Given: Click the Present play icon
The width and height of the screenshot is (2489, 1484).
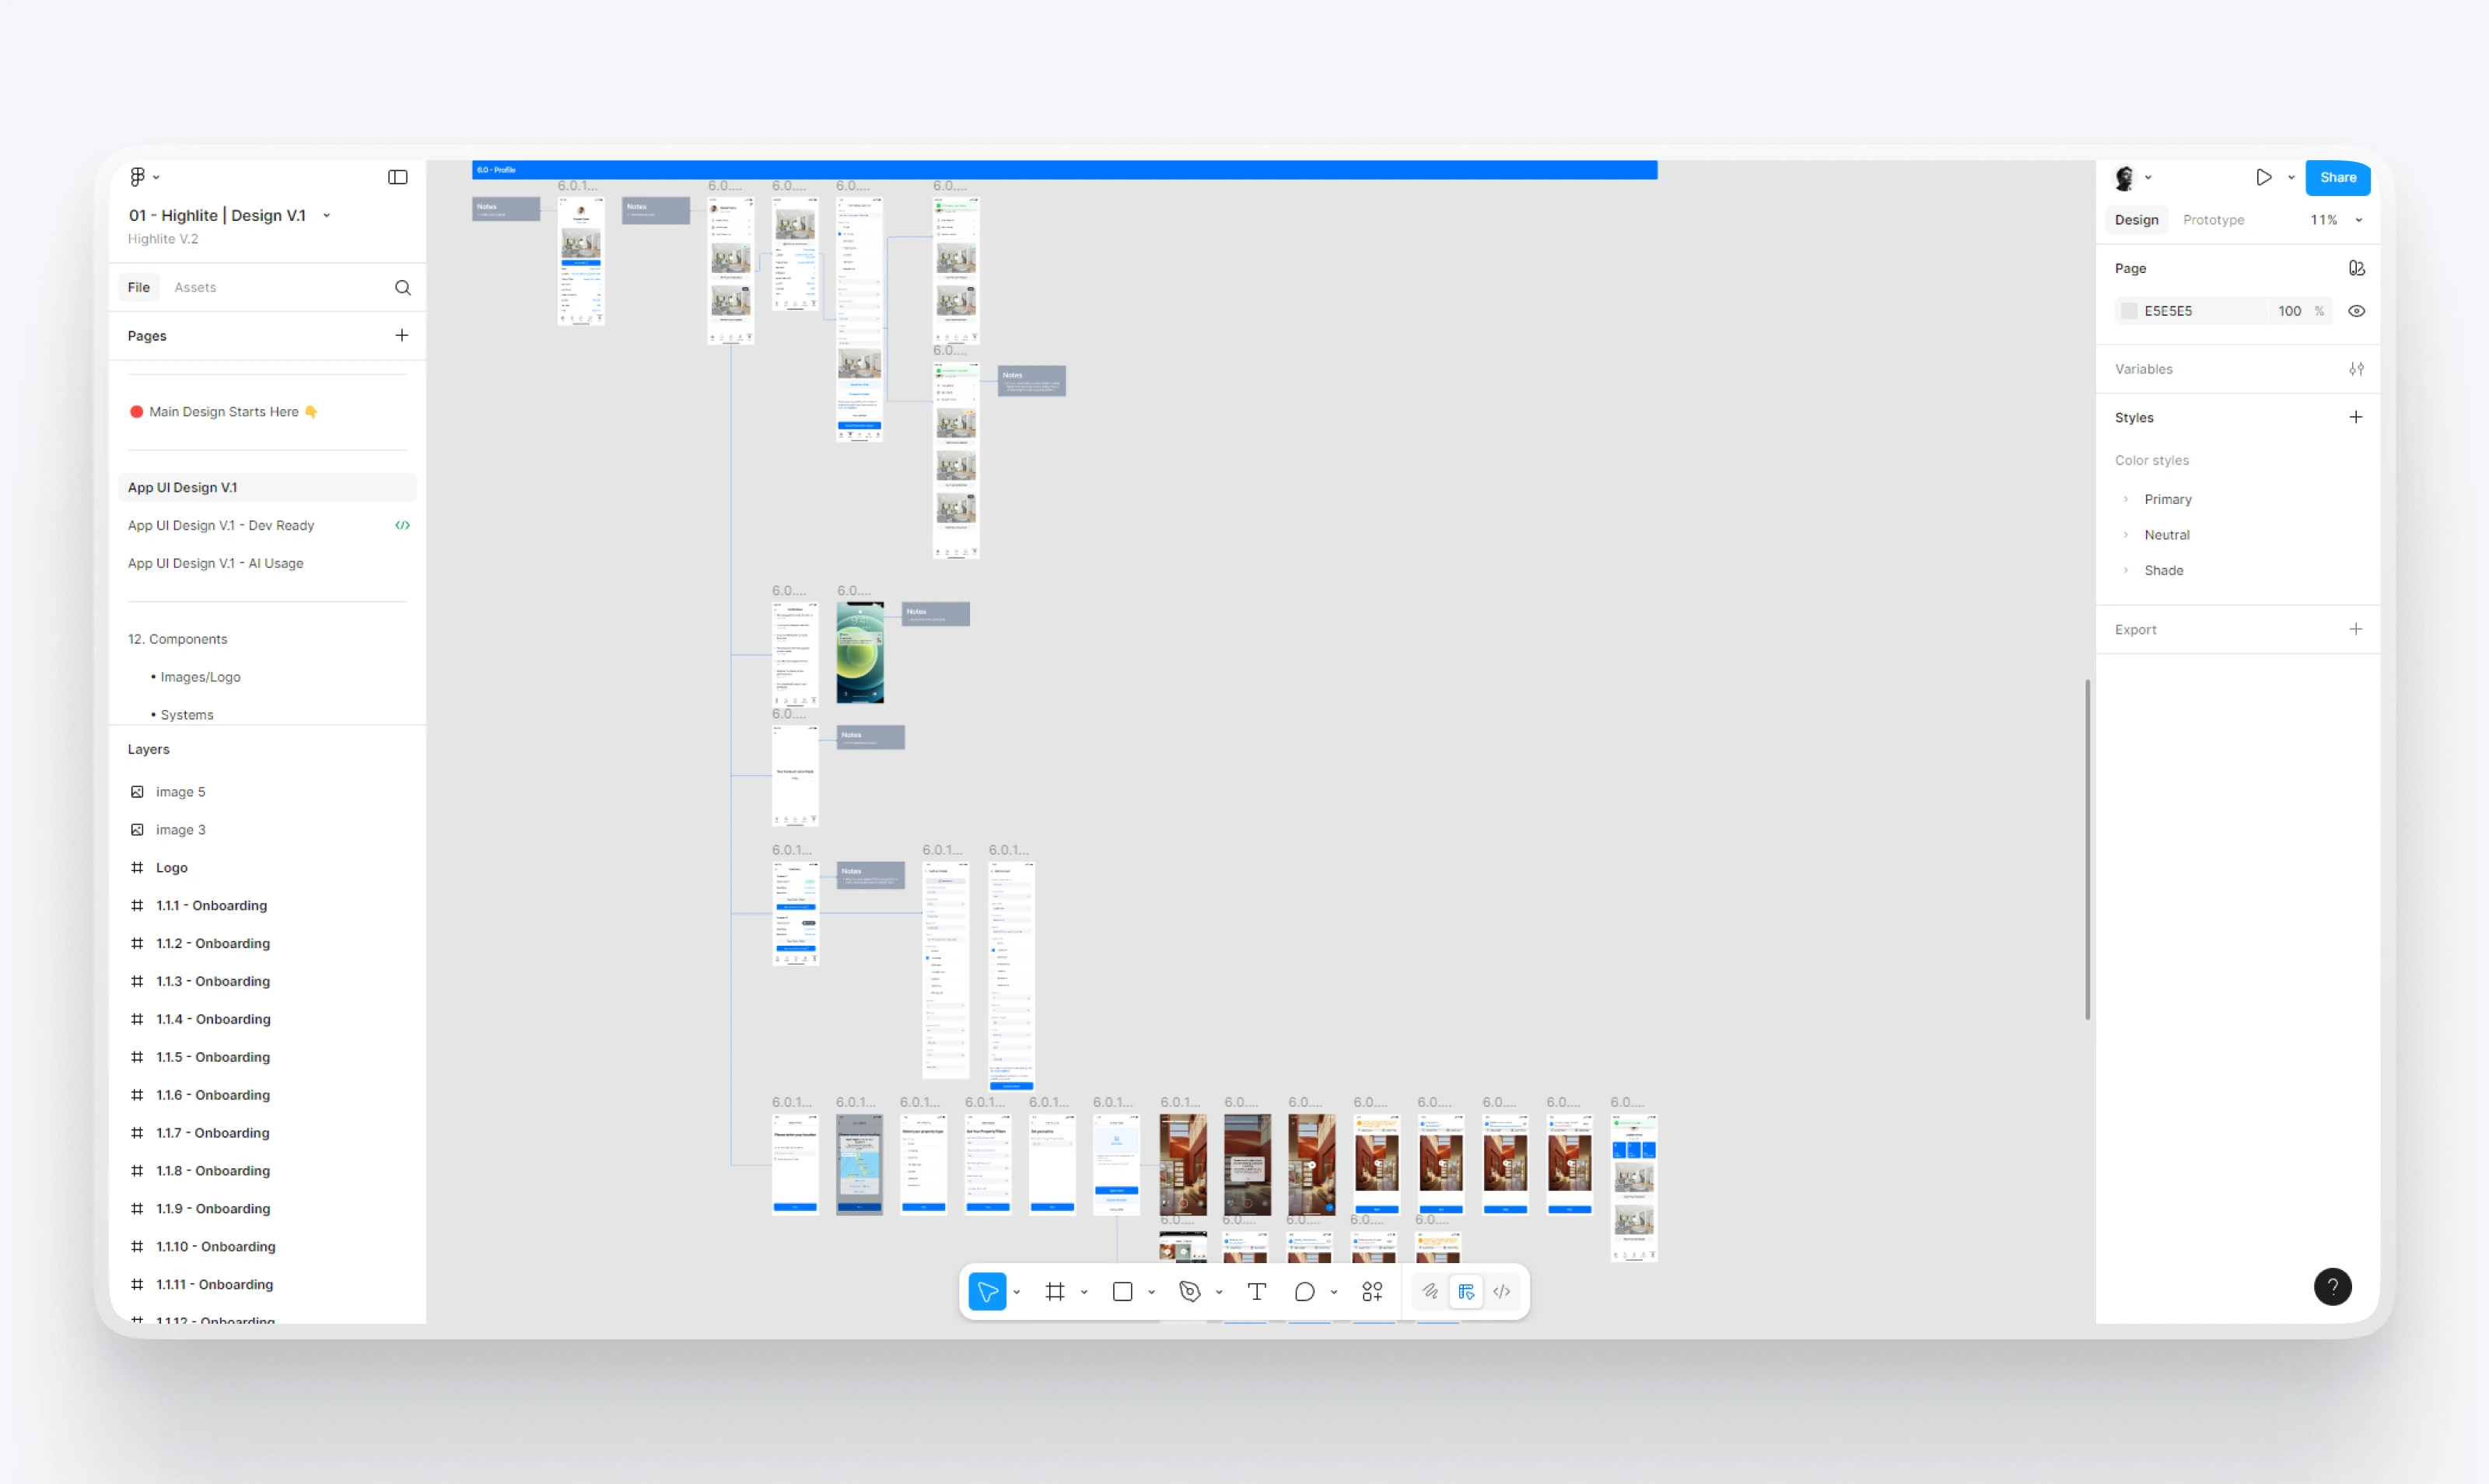Looking at the screenshot, I should pyautogui.click(x=2264, y=178).
